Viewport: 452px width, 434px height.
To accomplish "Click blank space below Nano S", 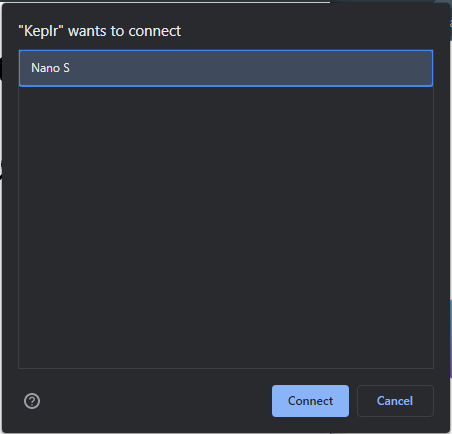I will [x=226, y=227].
